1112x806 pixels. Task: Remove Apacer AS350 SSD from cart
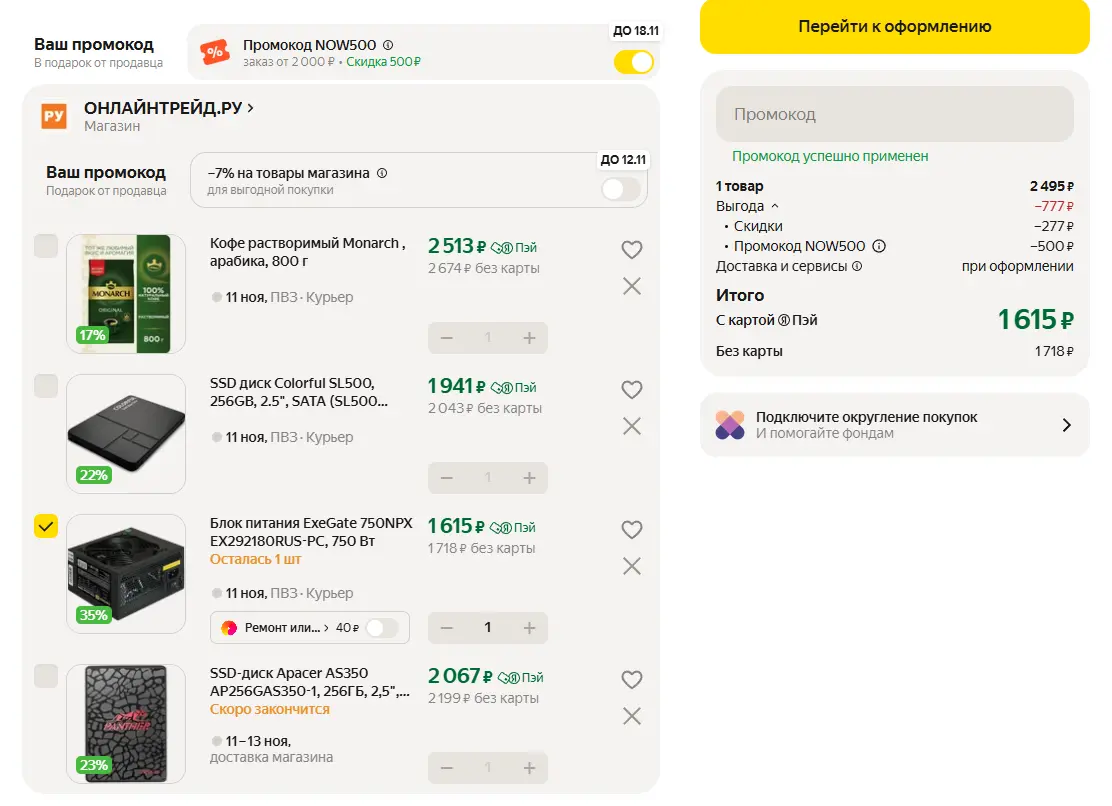pos(631,716)
